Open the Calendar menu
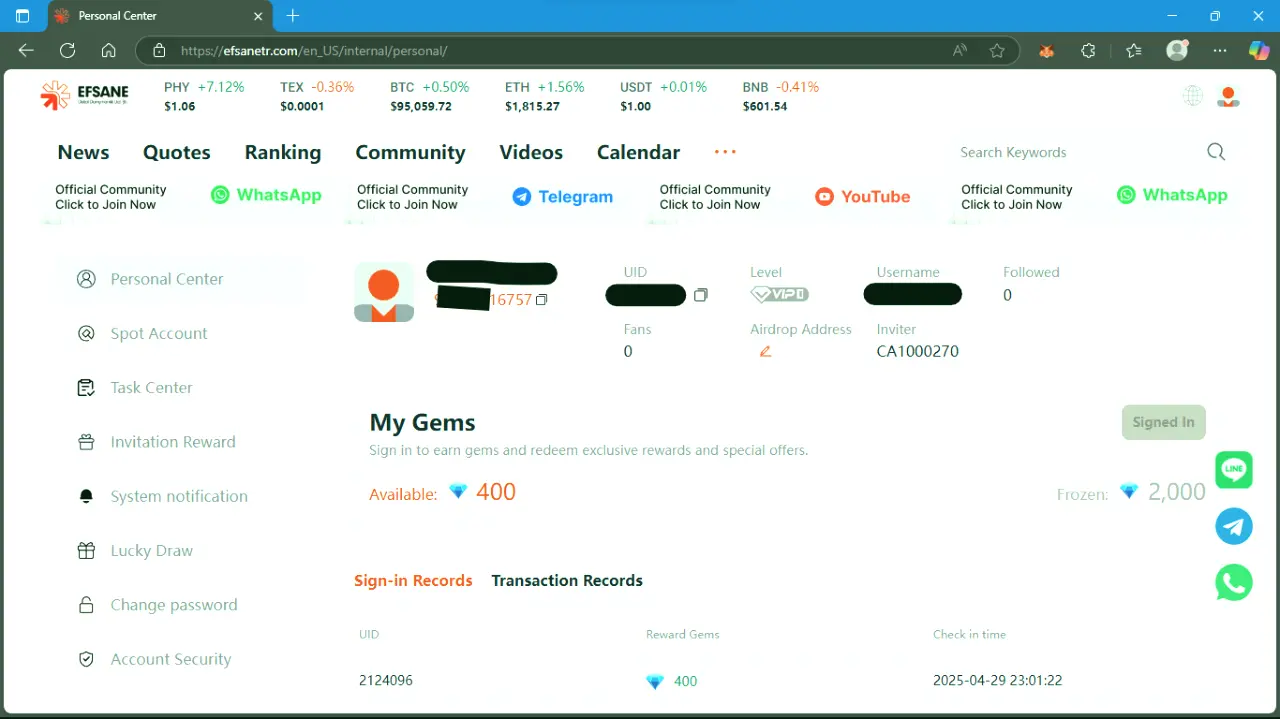Image resolution: width=1280 pixels, height=719 pixels. [x=638, y=152]
